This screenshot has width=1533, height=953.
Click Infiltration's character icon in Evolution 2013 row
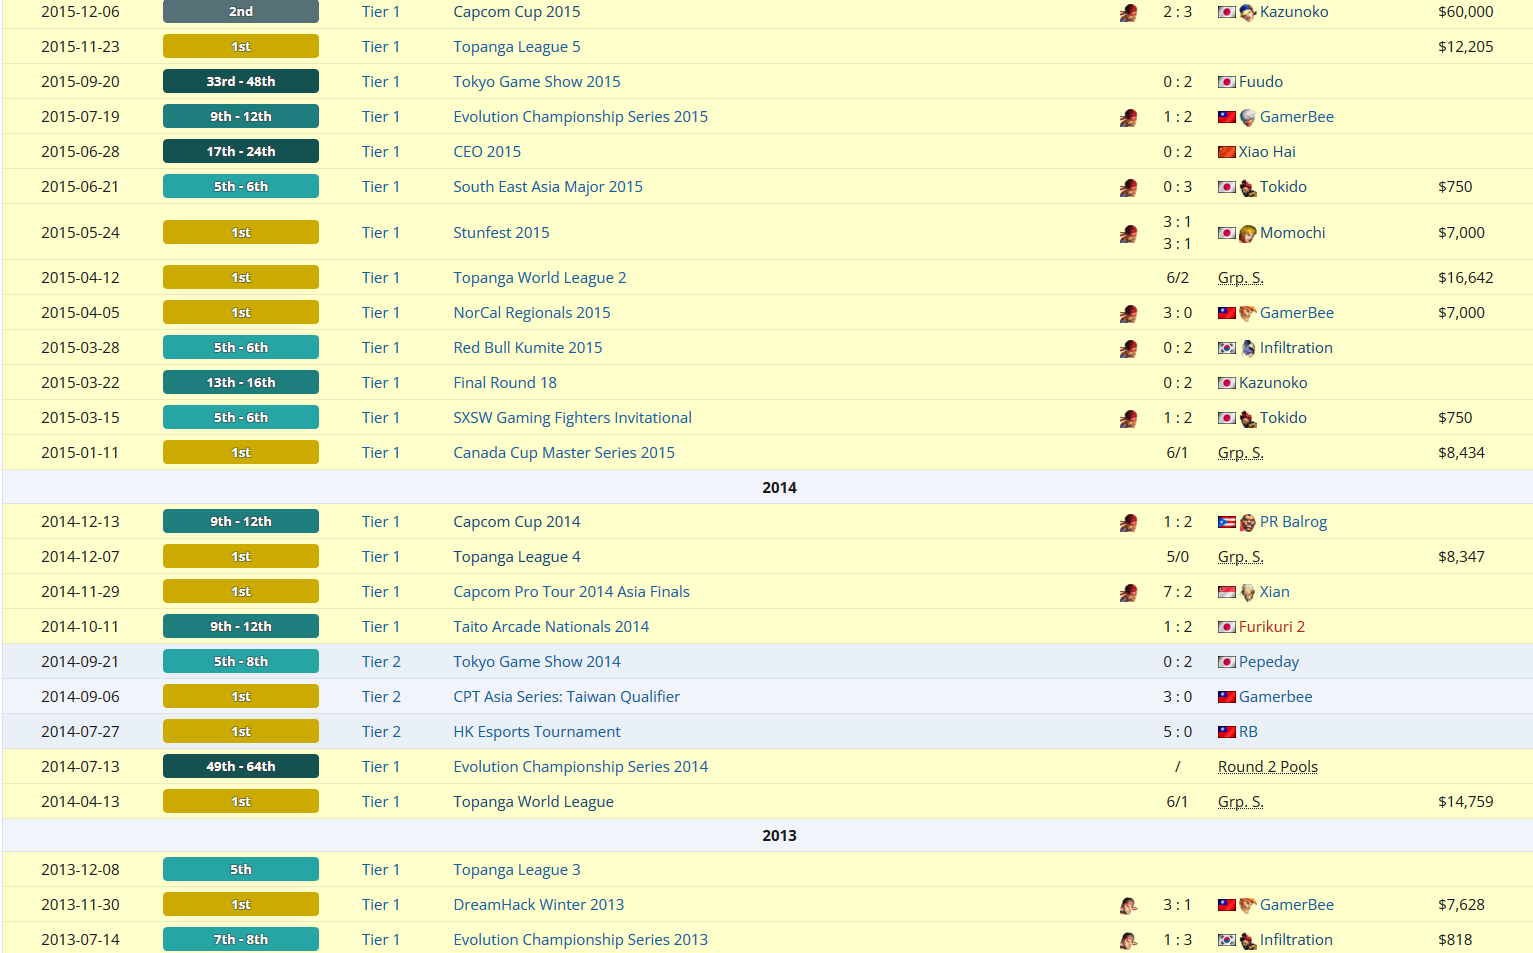[1247, 940]
